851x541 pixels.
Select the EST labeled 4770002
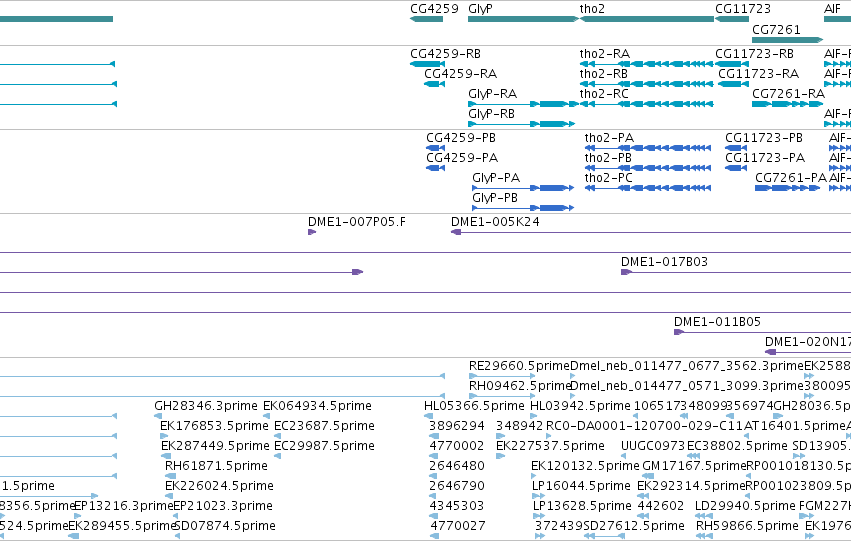pyautogui.click(x=456, y=446)
